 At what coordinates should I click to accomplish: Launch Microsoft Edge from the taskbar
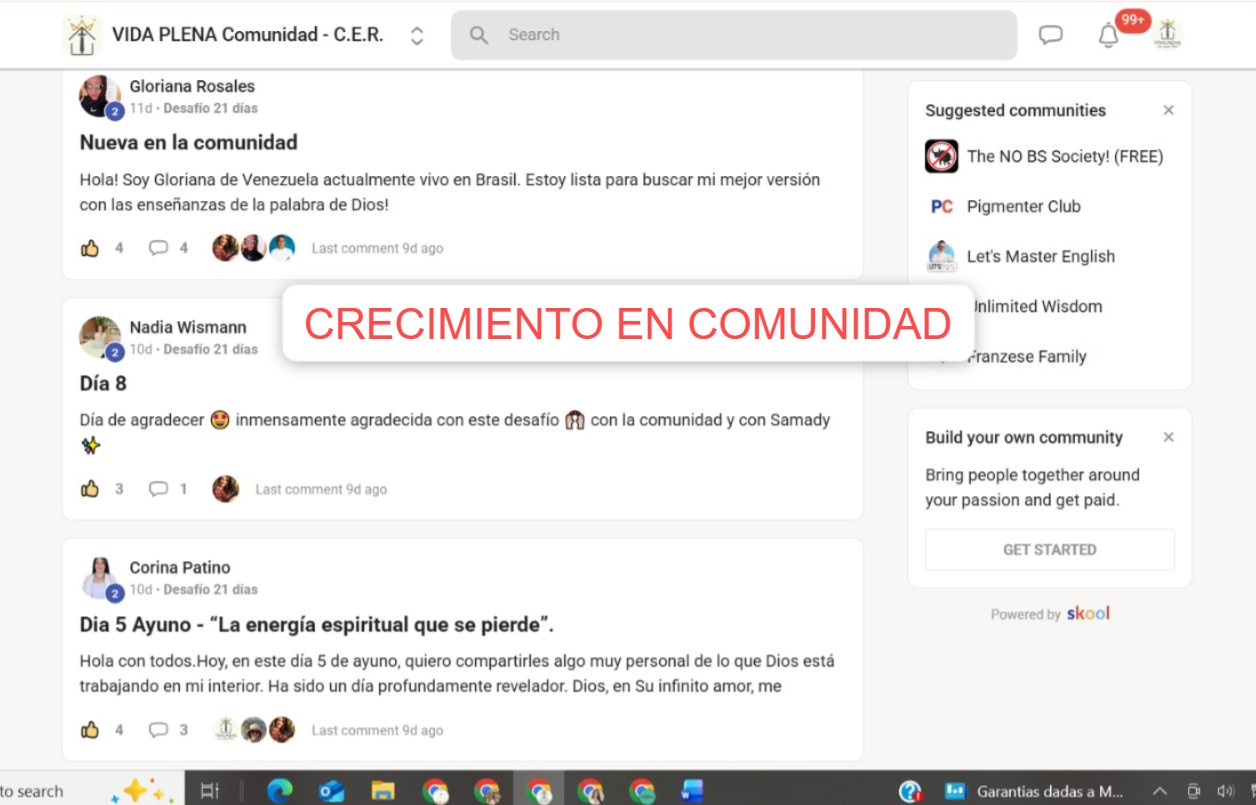tap(280, 791)
